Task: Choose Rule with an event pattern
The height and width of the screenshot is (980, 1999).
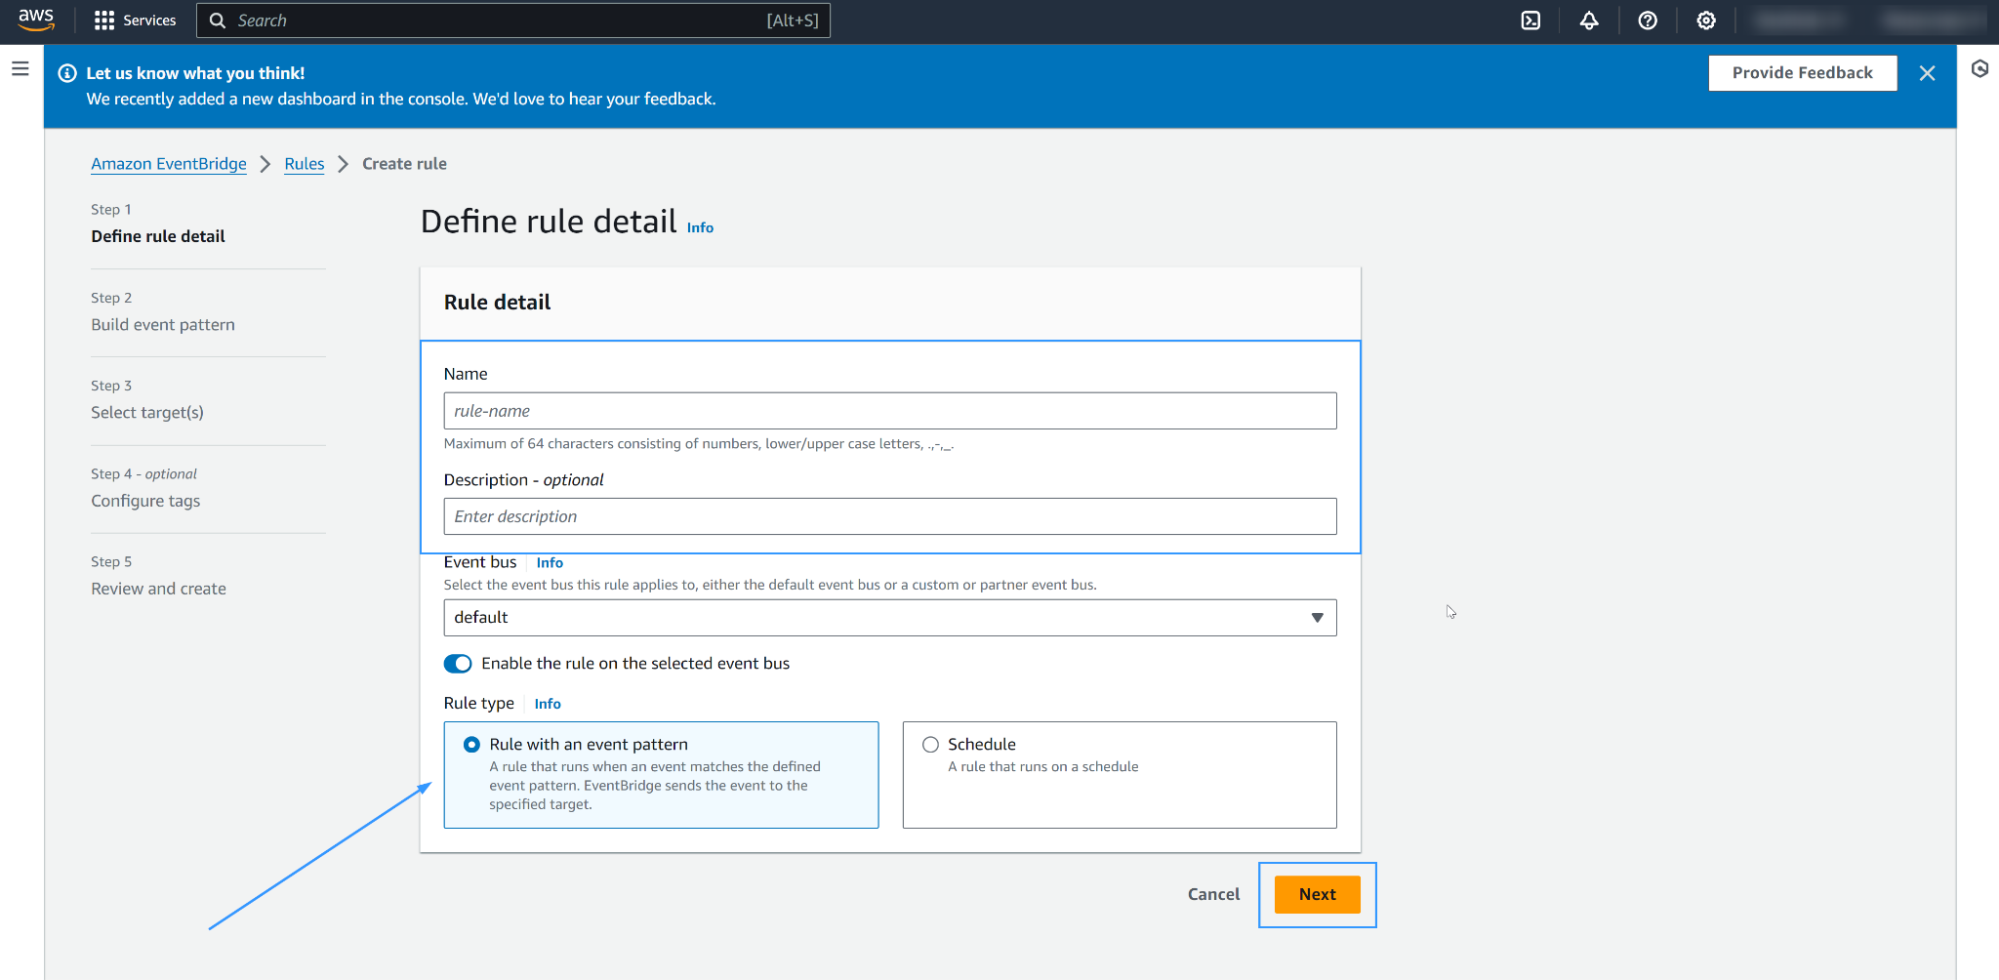Action: coord(471,744)
